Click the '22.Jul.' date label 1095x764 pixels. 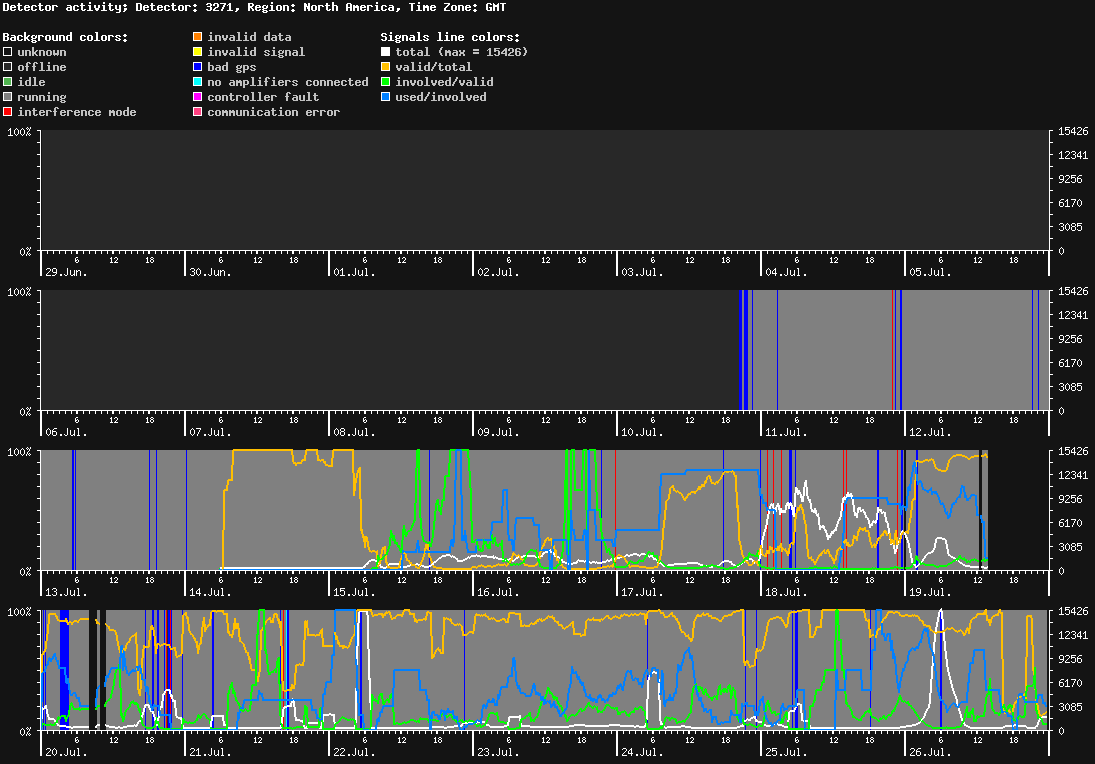pos(354,752)
